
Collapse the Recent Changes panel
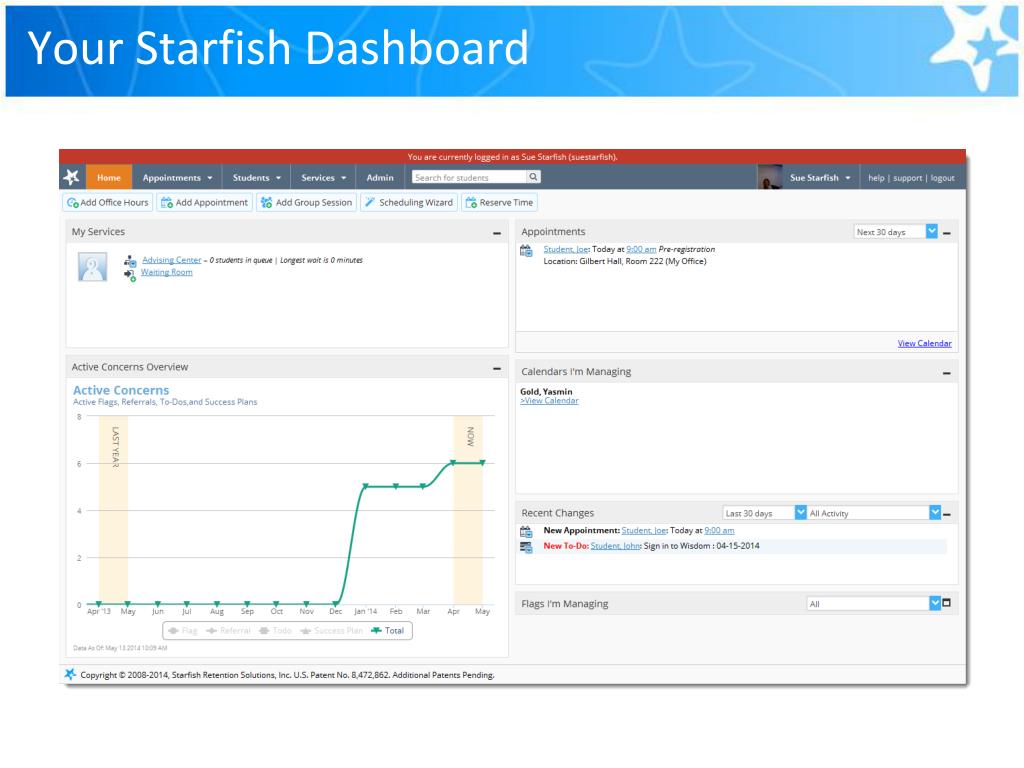[947, 515]
